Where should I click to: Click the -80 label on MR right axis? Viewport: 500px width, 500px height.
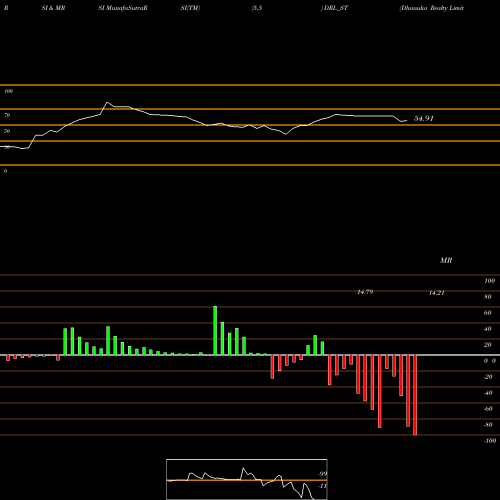(x=488, y=425)
